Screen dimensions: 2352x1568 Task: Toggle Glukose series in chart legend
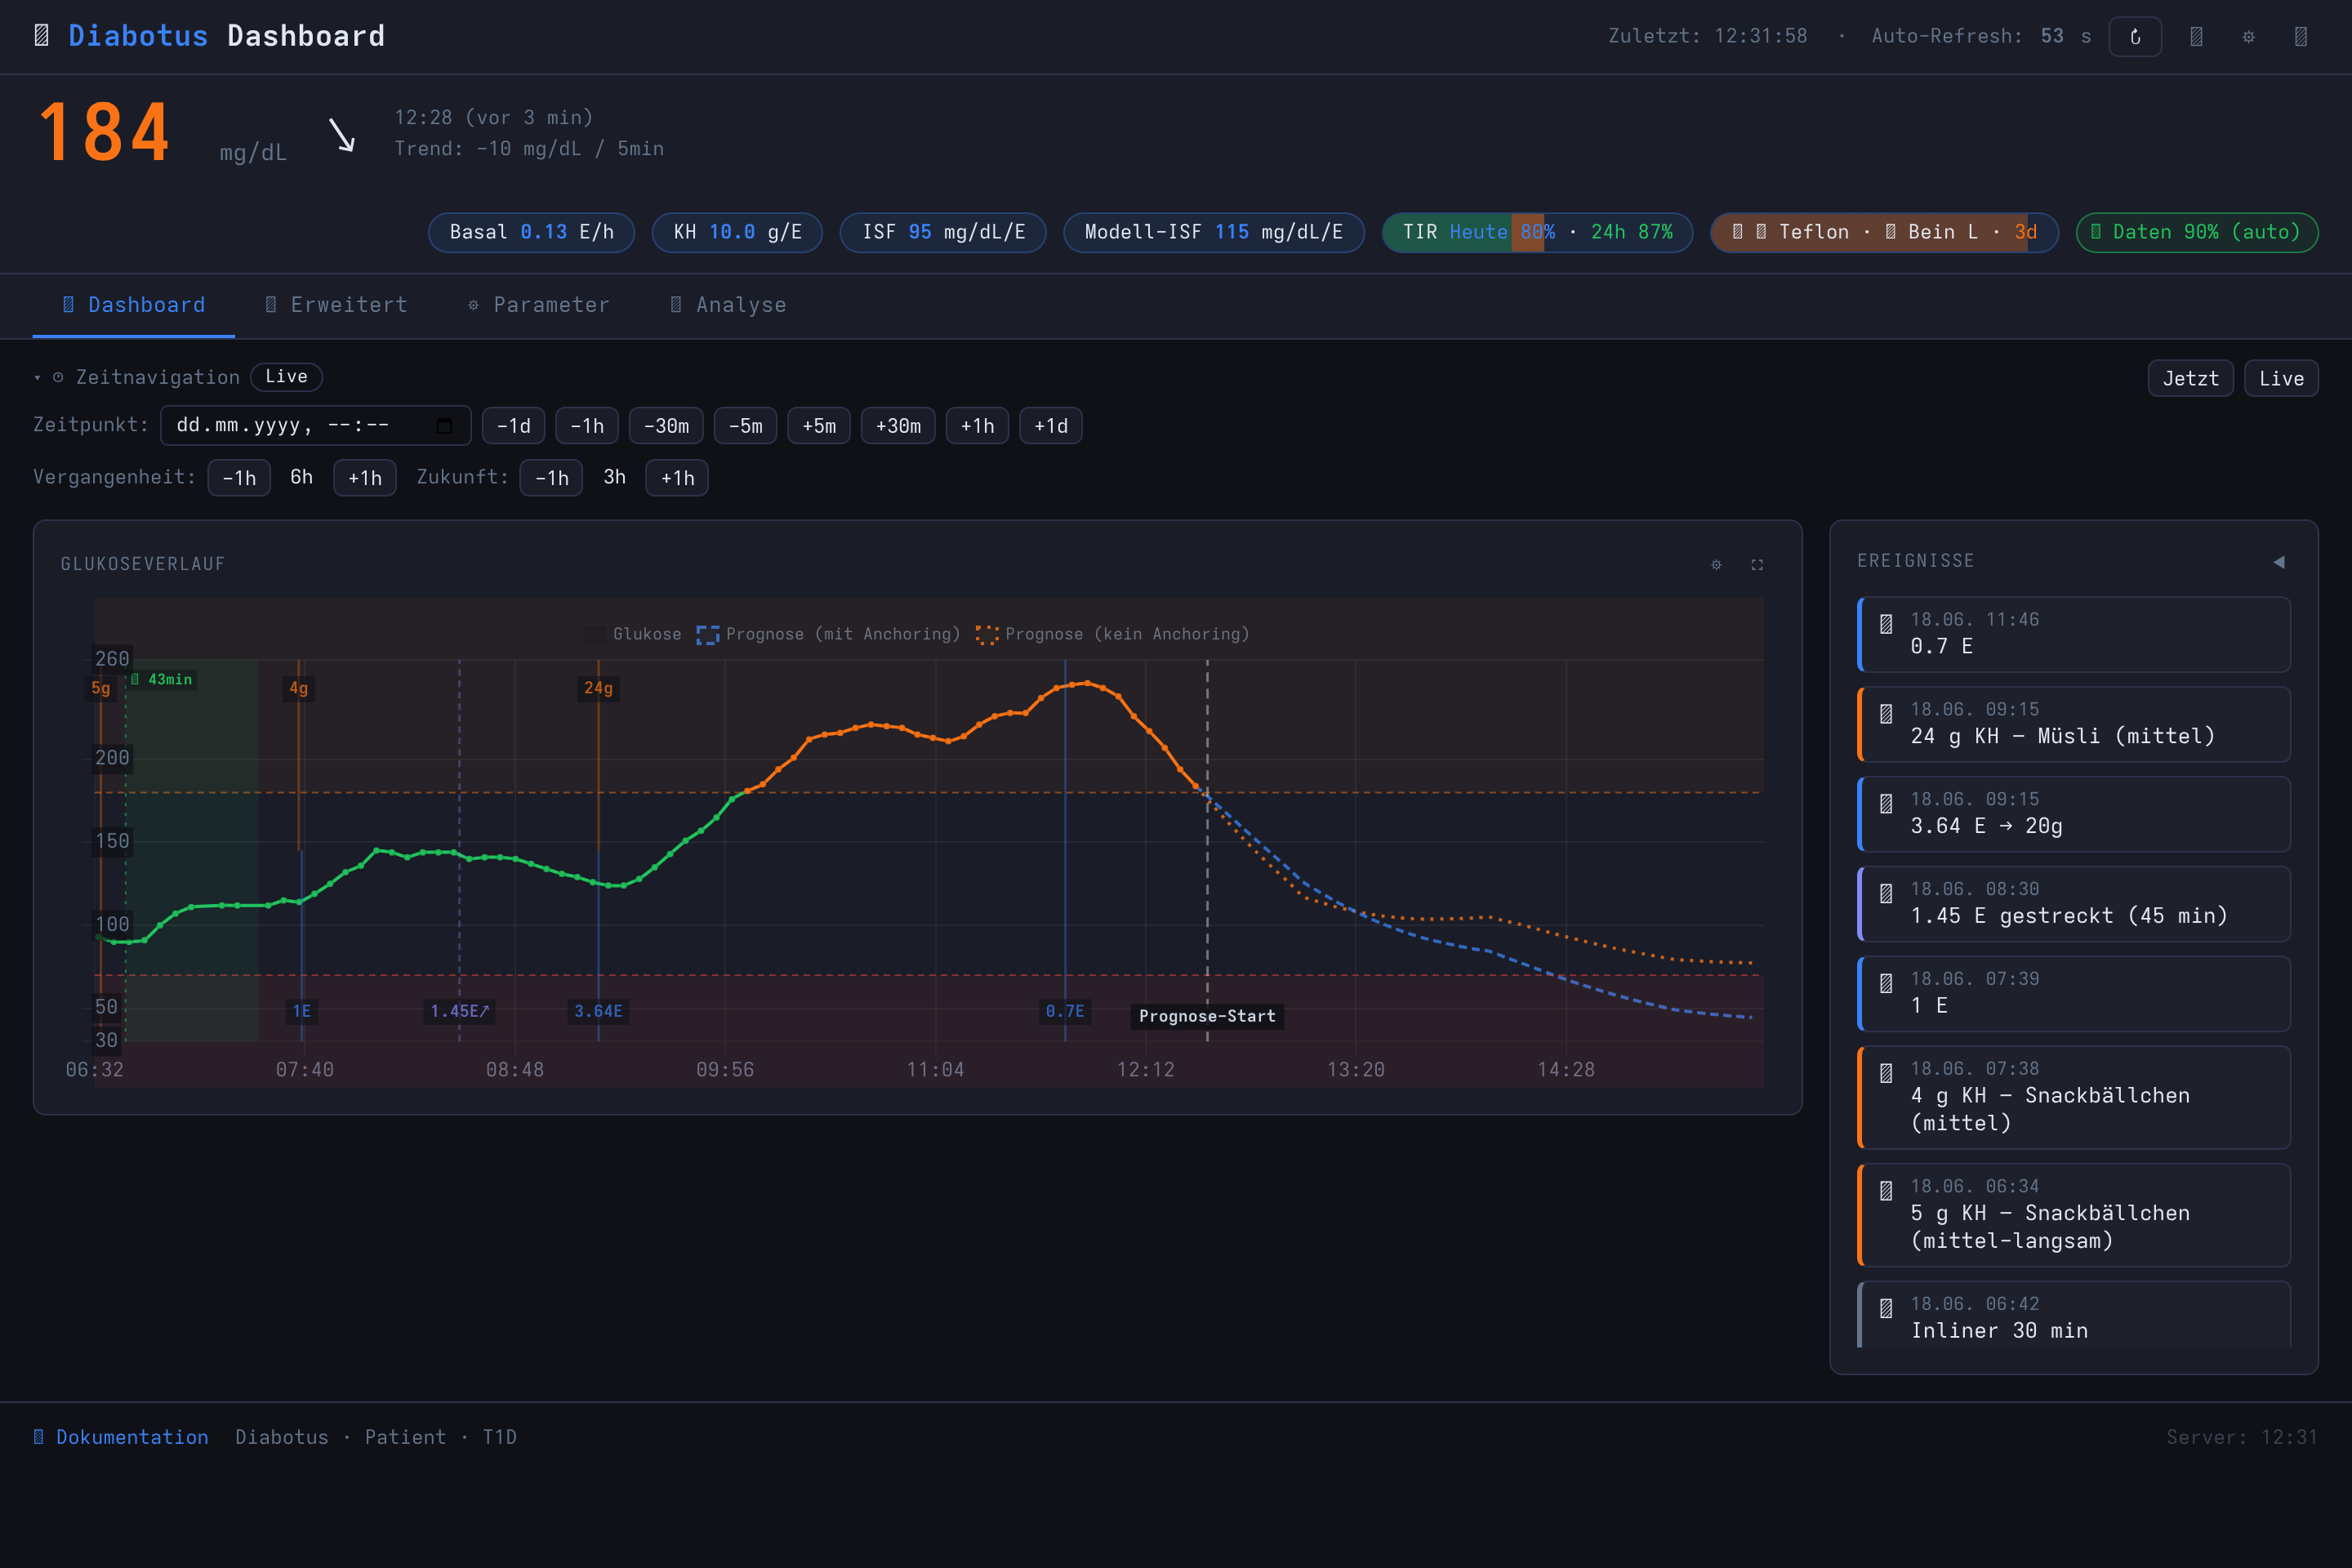point(633,635)
